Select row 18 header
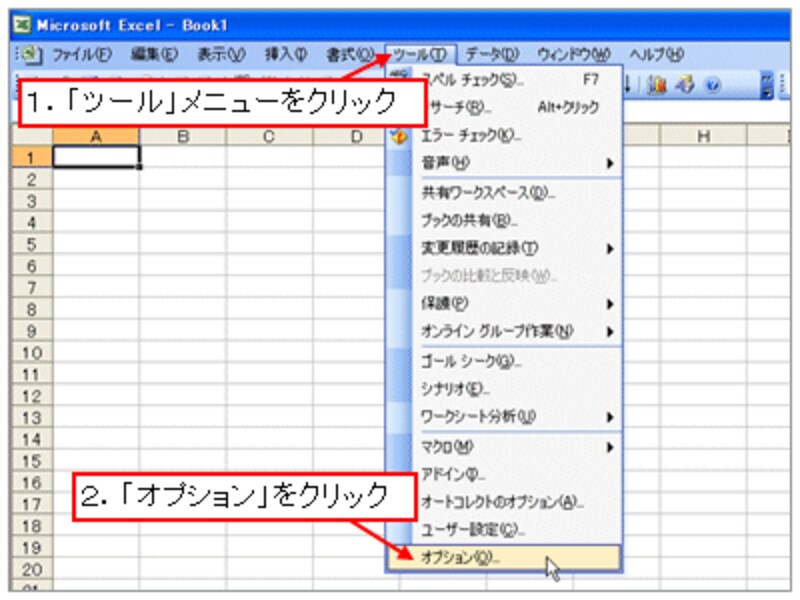This screenshot has height=600, width=800. [32, 526]
